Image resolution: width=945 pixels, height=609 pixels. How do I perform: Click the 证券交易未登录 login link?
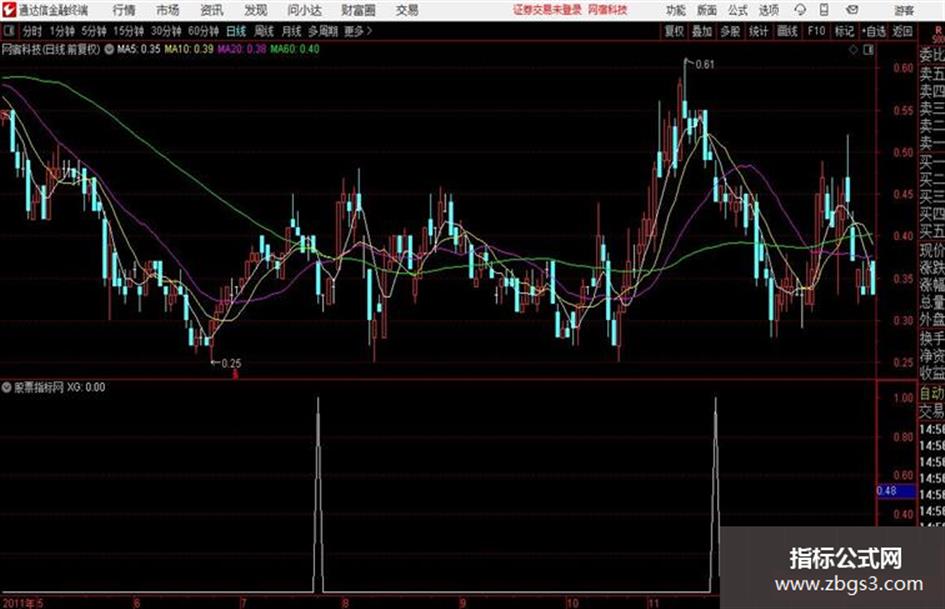pos(547,10)
